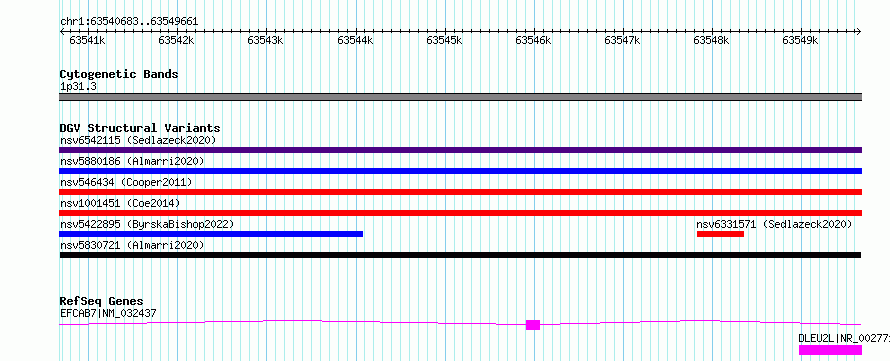This screenshot has height=361, width=890.
Task: Click the magenta EFCAB7 exon block
Action: pos(533,325)
